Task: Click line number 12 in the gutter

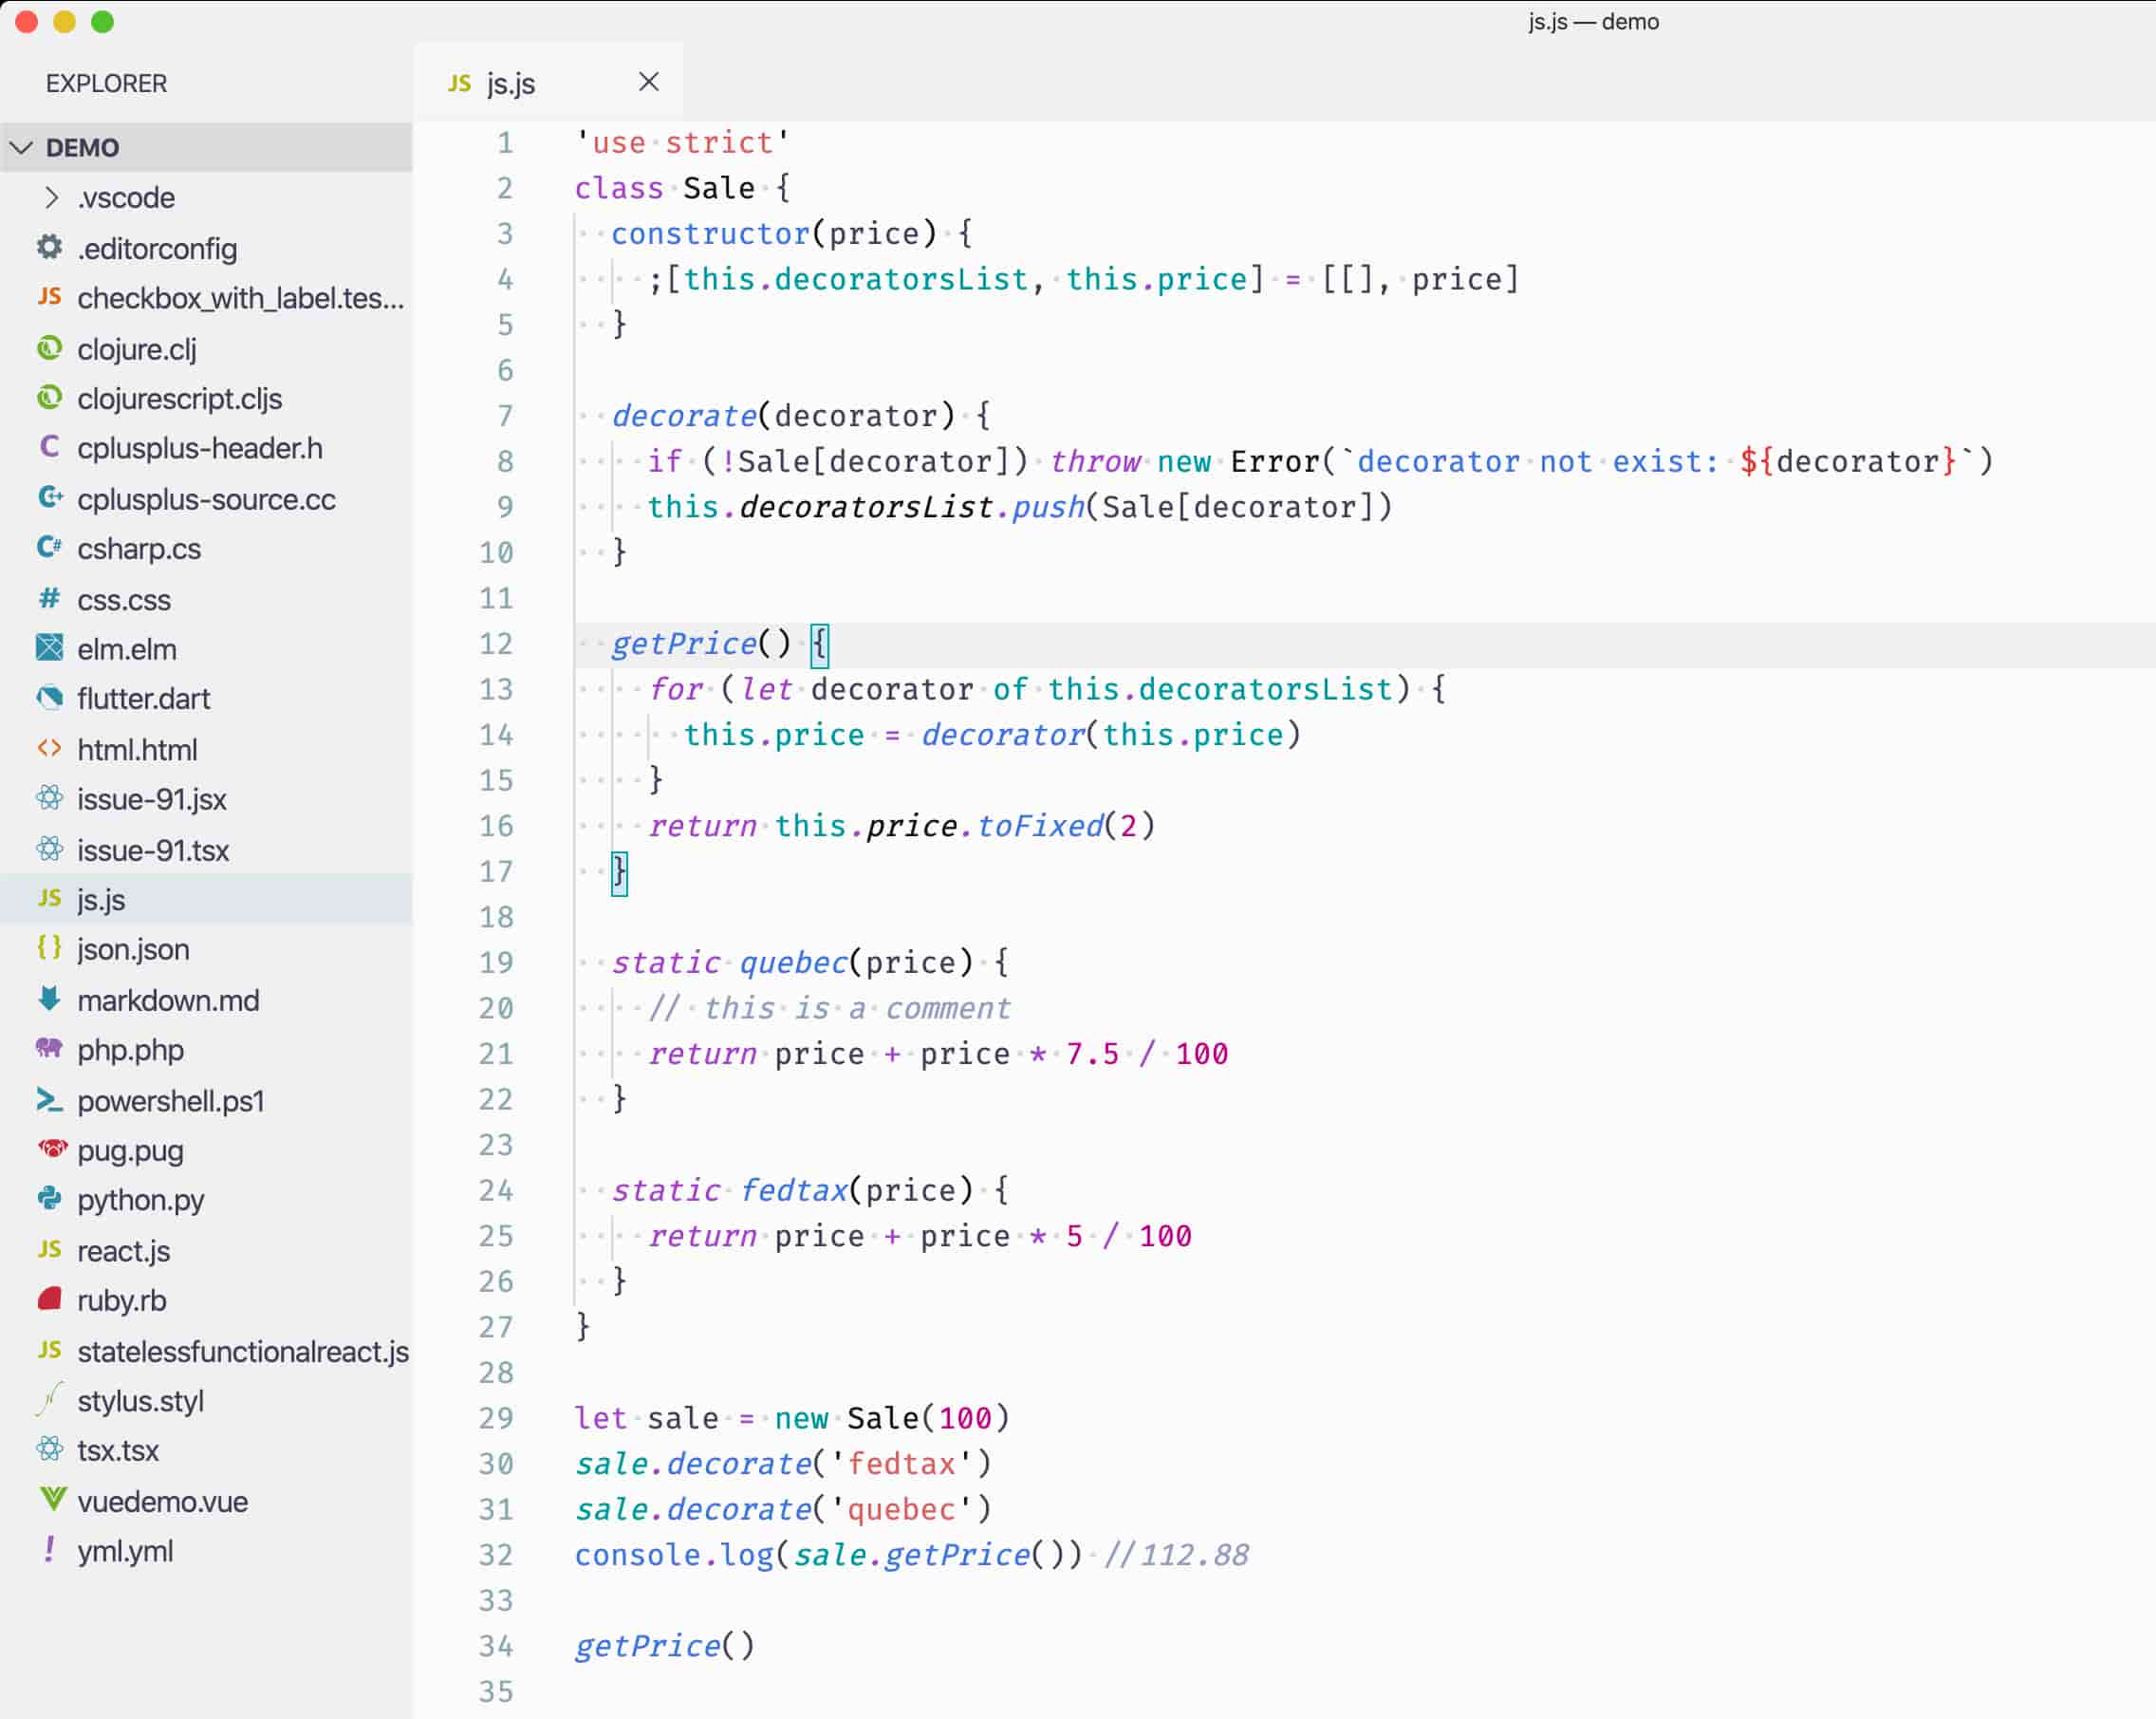Action: pyautogui.click(x=496, y=643)
